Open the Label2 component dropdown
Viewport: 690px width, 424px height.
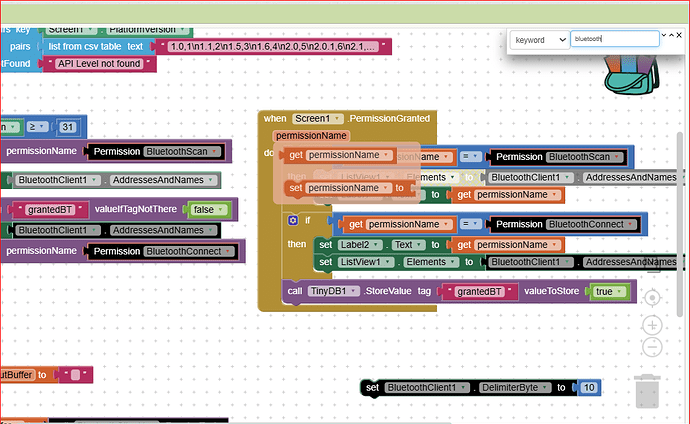point(360,245)
